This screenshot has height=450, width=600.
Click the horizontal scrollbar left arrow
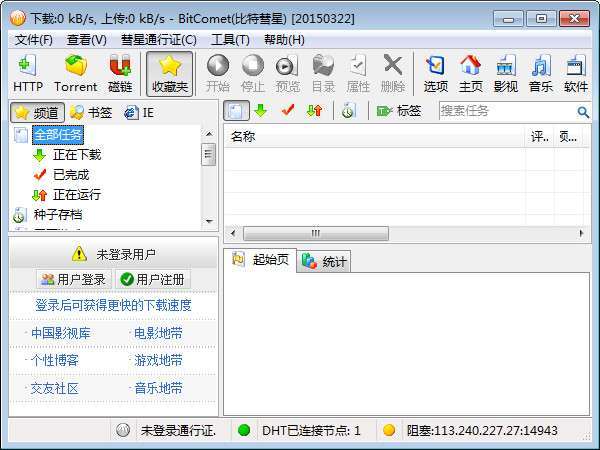point(233,233)
